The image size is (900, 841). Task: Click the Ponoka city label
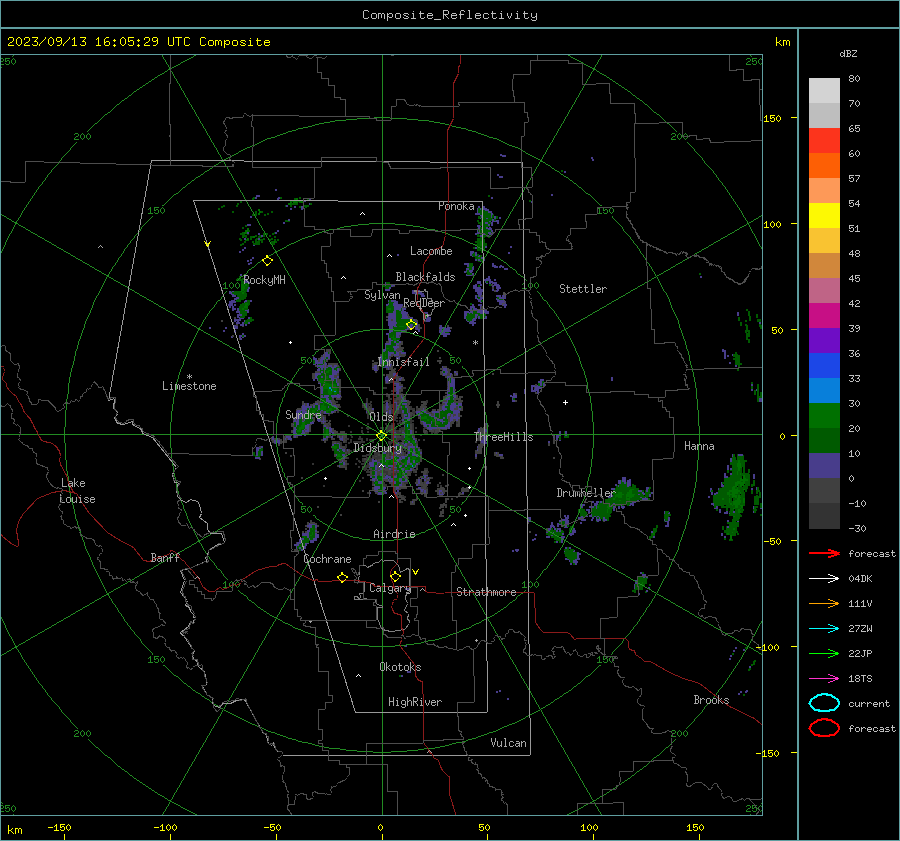tap(456, 206)
